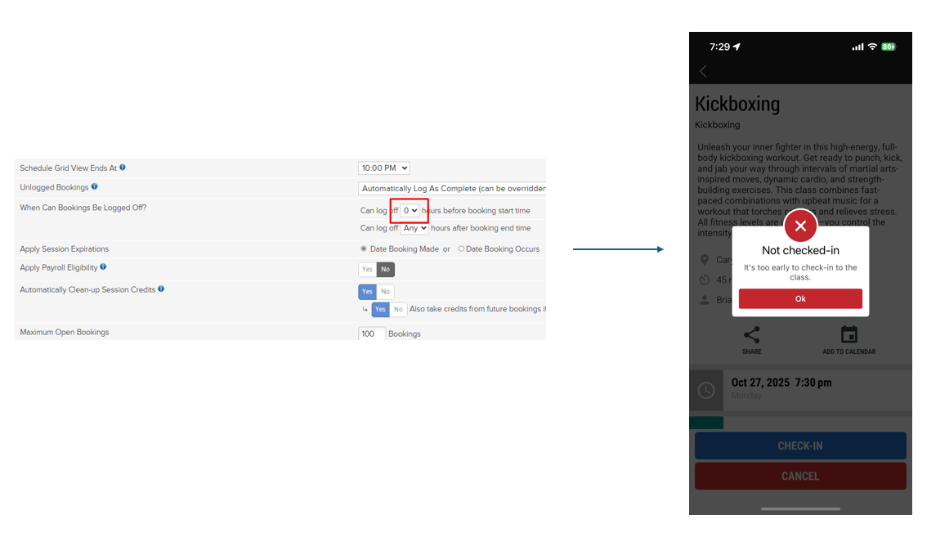936x546 pixels.
Task: Click the Maximum Open Bookings input field
Action: coord(372,334)
